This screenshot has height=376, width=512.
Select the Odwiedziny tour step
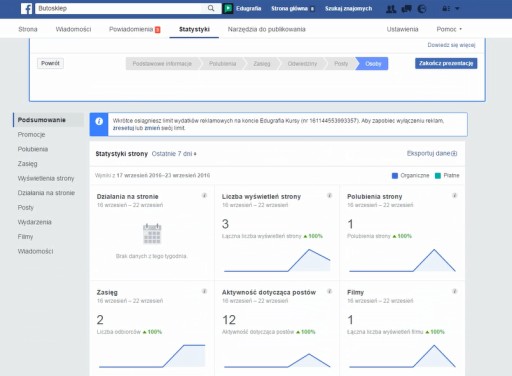pyautogui.click(x=302, y=64)
